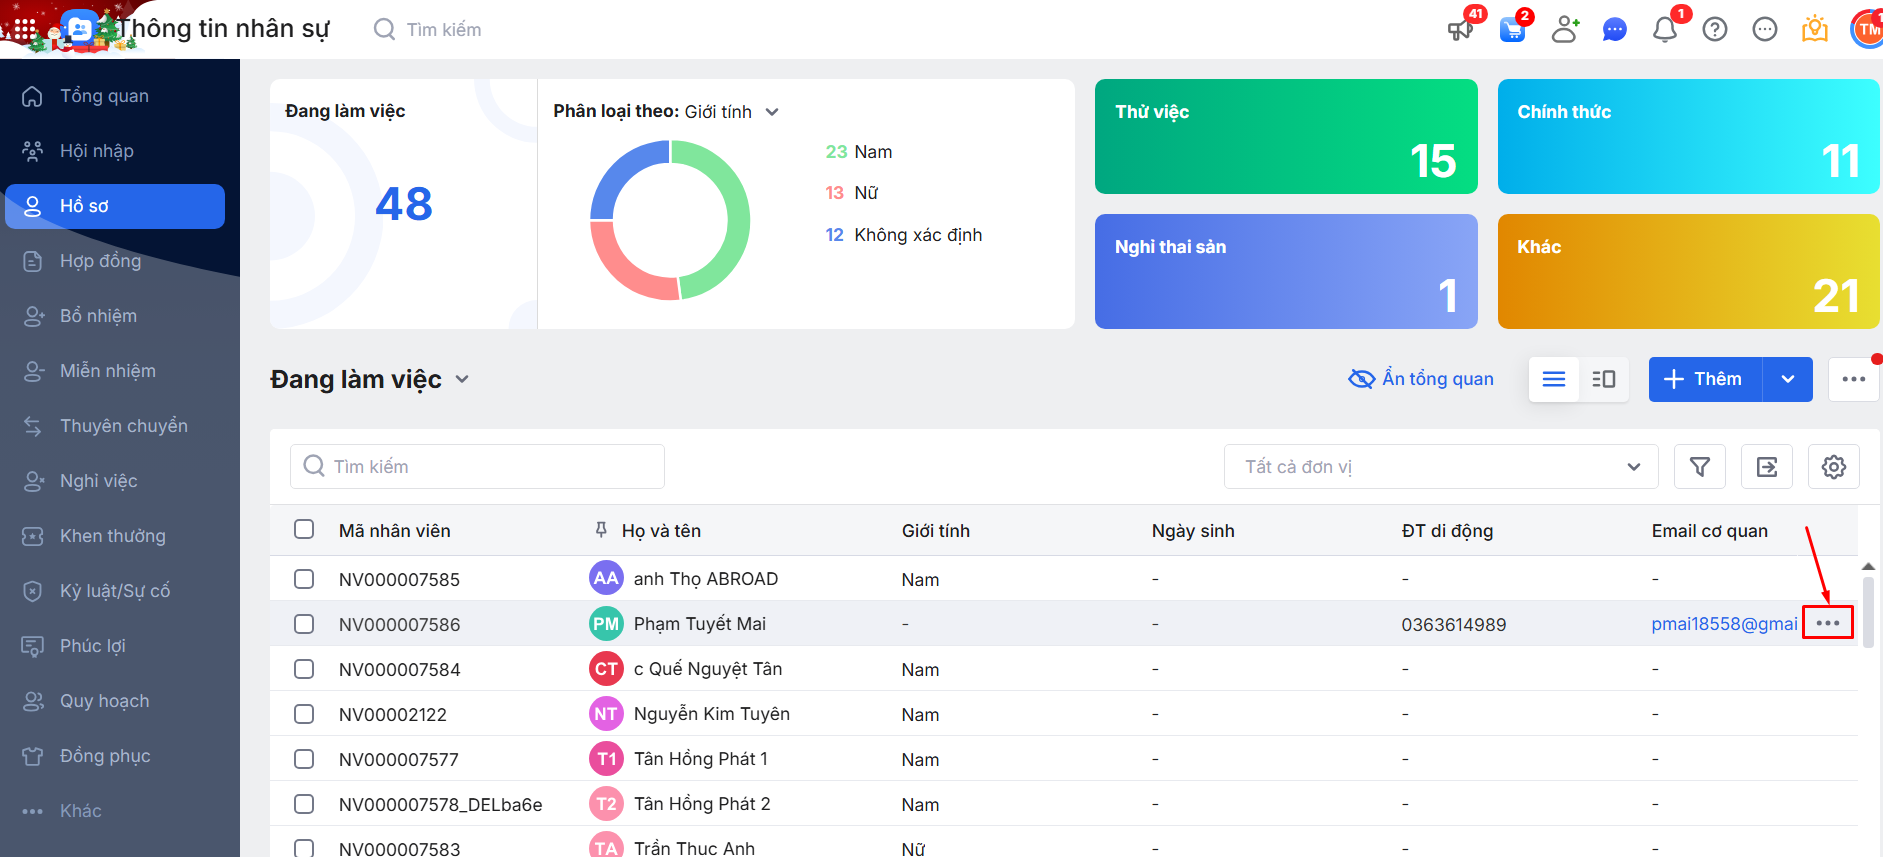
Task: Open Khen thưởng sidebar menu item
Action: (x=112, y=536)
